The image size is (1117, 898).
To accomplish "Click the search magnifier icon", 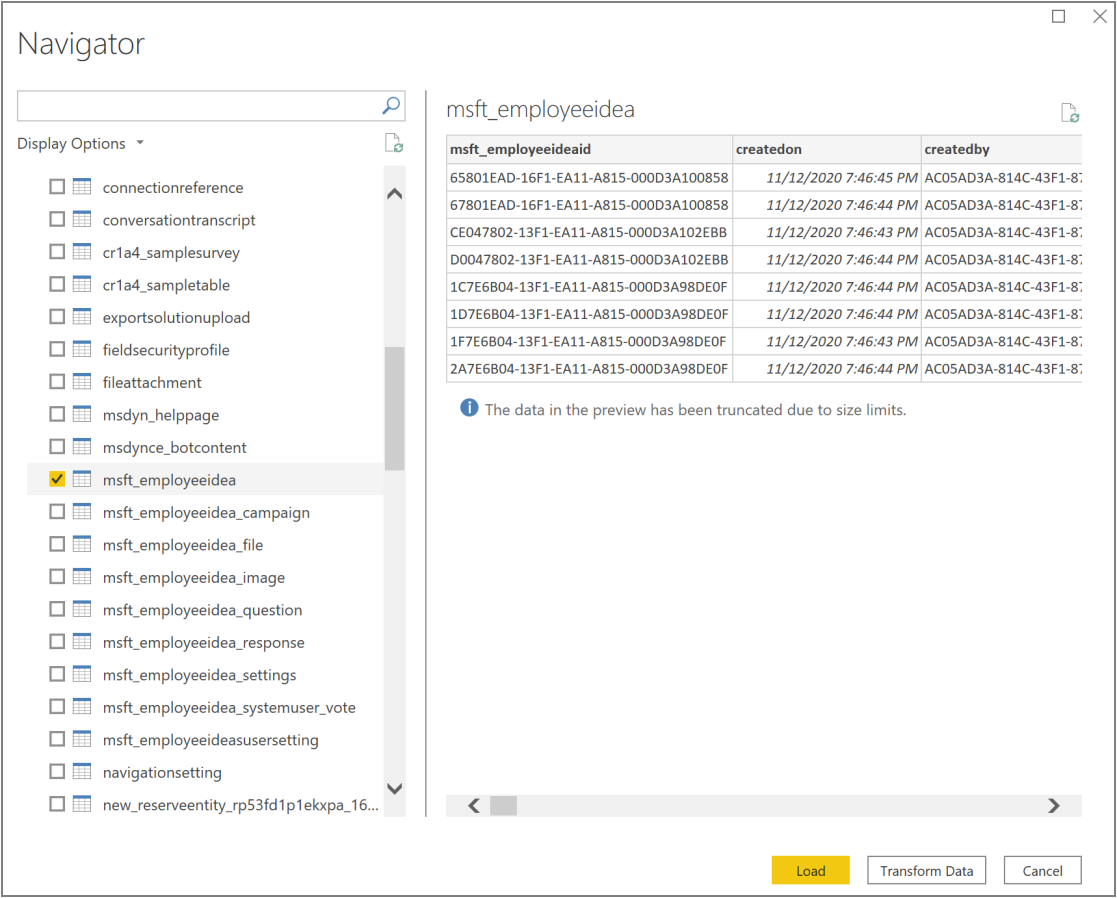I will point(391,105).
